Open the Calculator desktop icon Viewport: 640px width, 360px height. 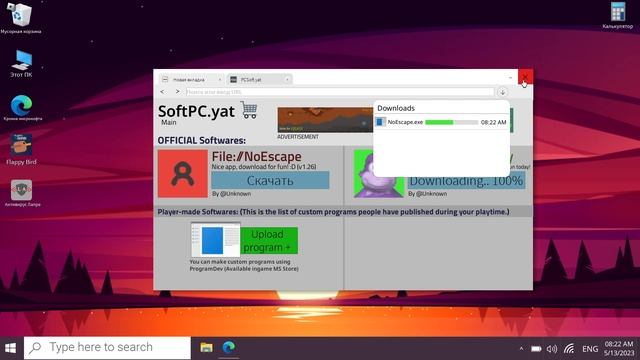[618, 11]
